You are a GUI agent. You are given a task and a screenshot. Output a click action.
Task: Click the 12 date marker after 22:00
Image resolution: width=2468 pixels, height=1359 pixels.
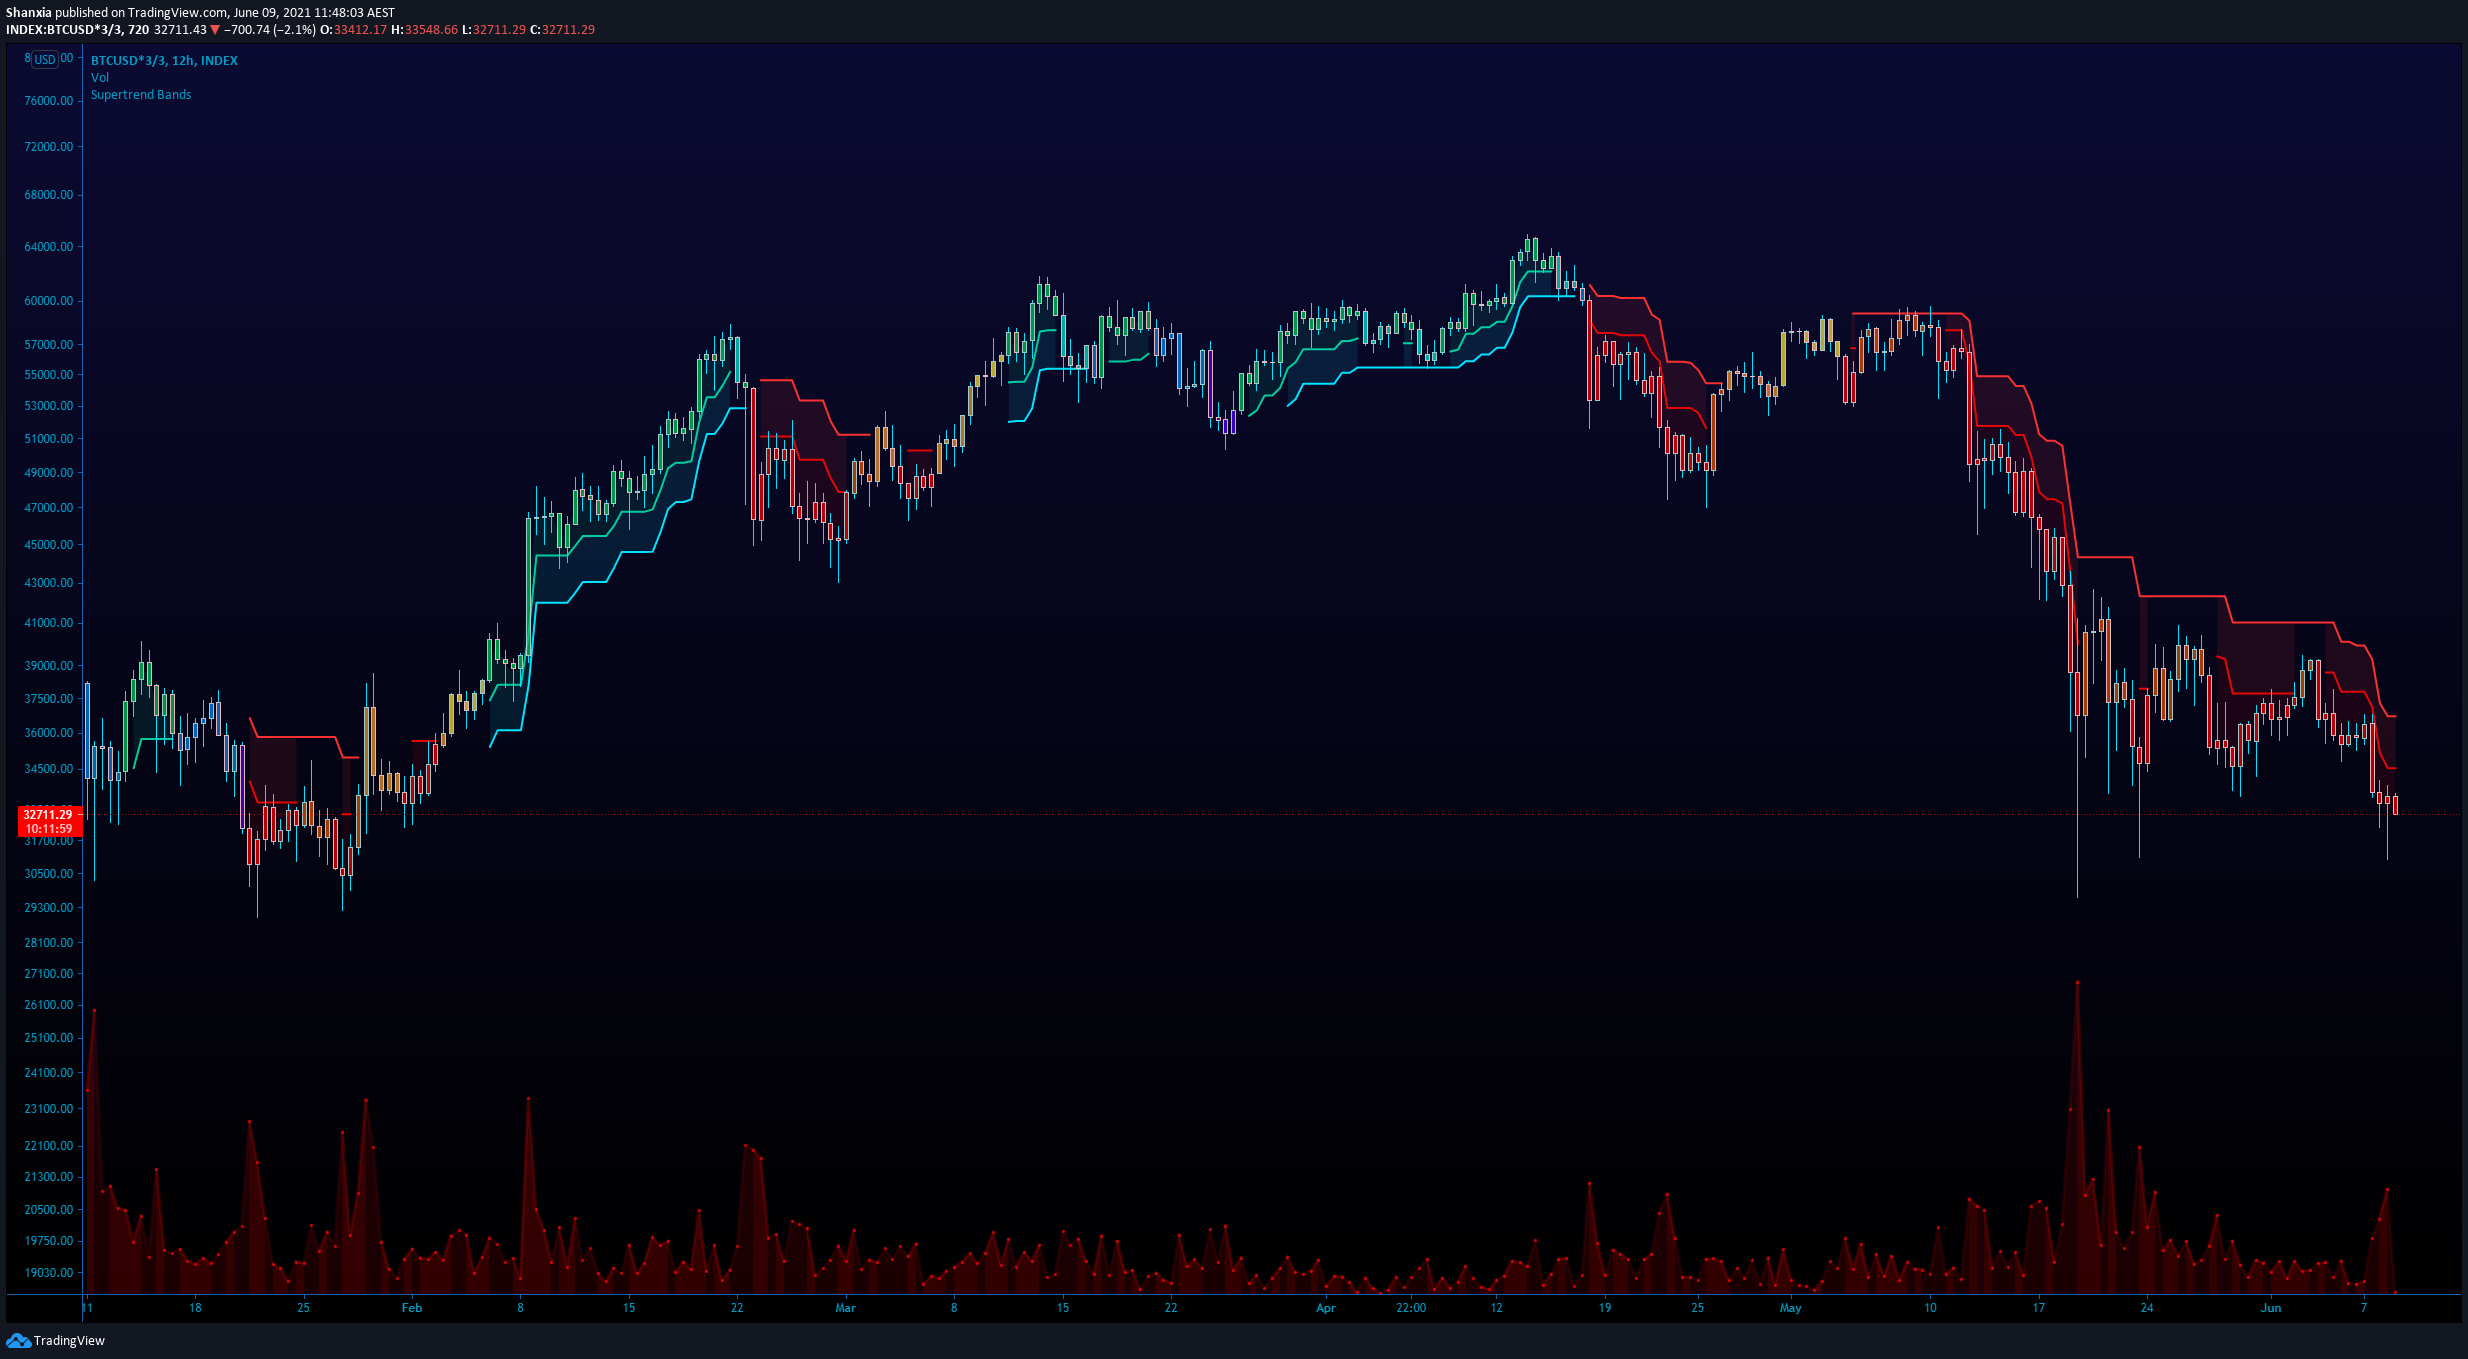click(1496, 1308)
